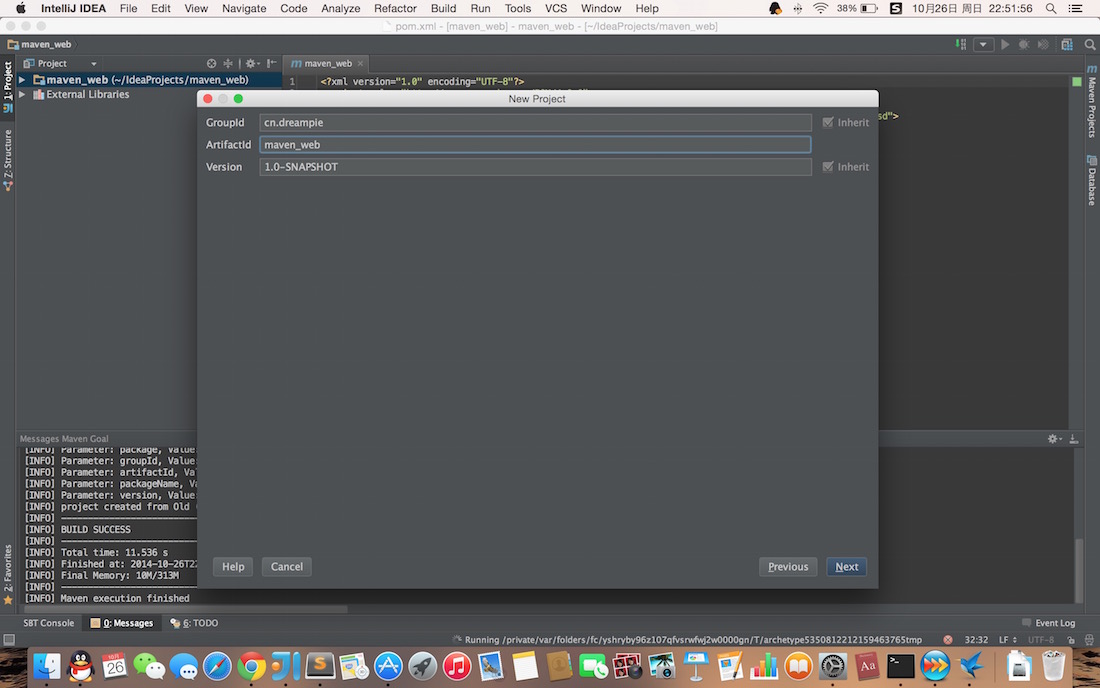Viewport: 1100px width, 688px height.
Task: Open Safari from the dock
Action: coord(217,666)
